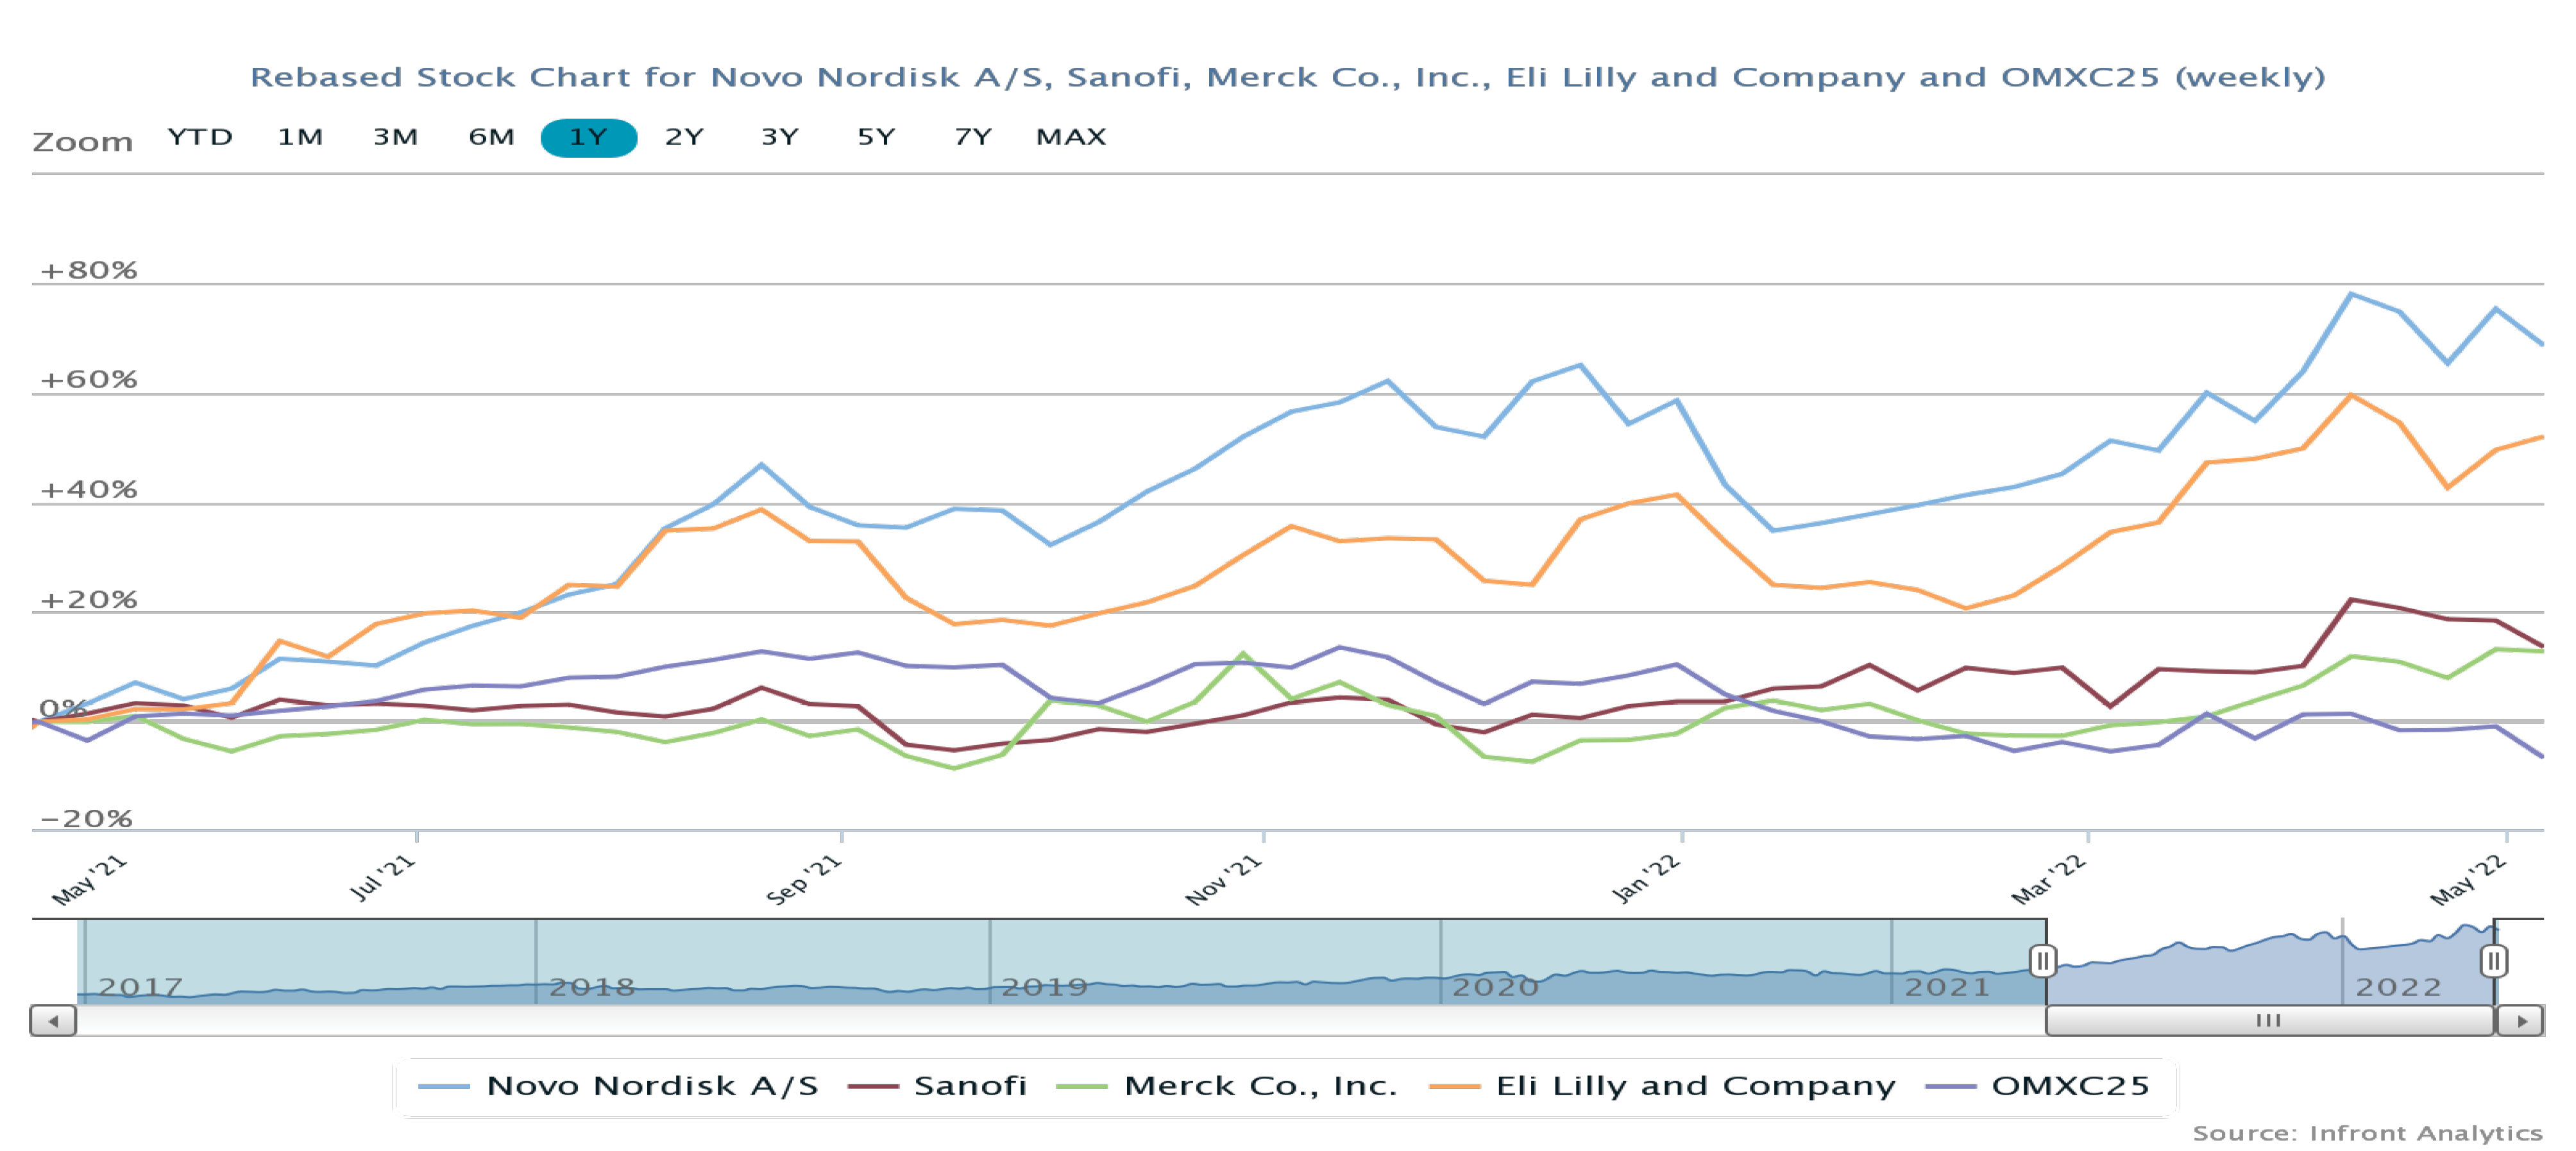
Task: Show the MAX time range
Action: point(1071,137)
